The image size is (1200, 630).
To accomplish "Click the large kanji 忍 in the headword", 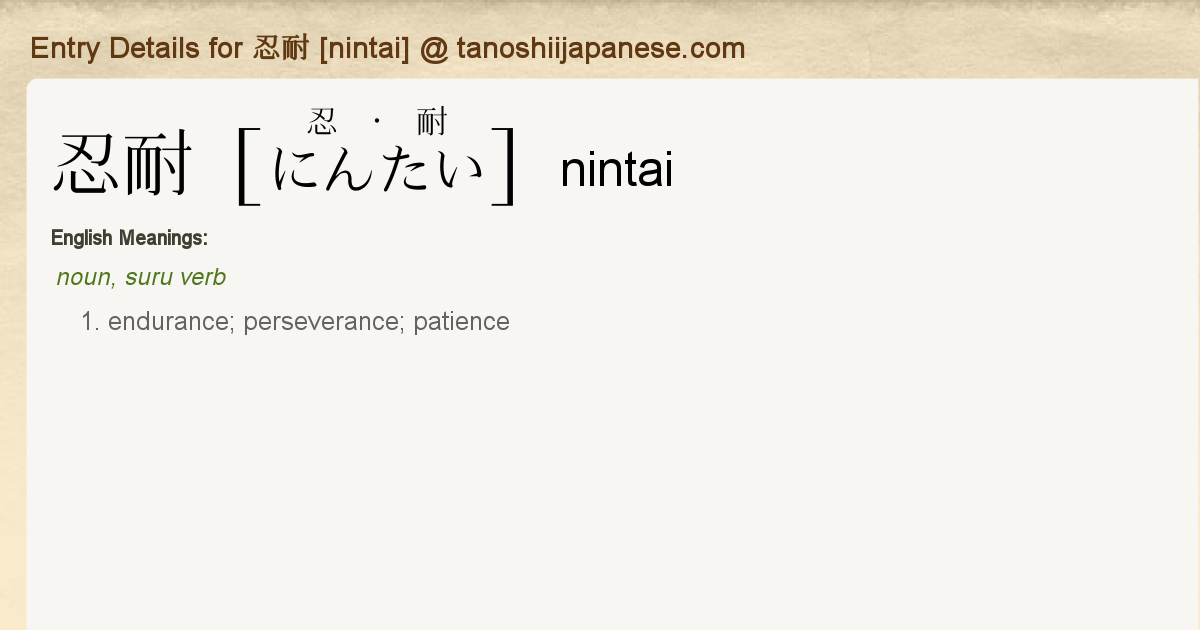I will coord(87,166).
